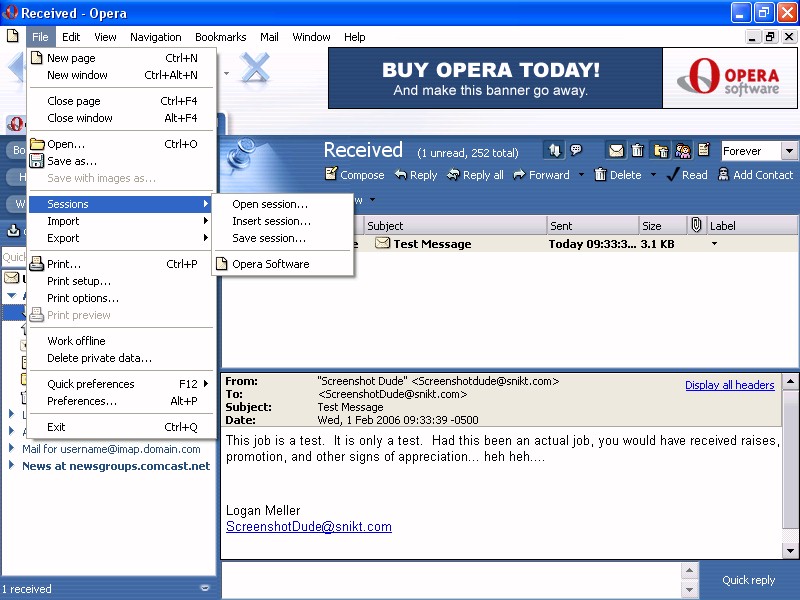Click the Buy Opera Today banner
This screenshot has height=600, width=800.
point(495,78)
